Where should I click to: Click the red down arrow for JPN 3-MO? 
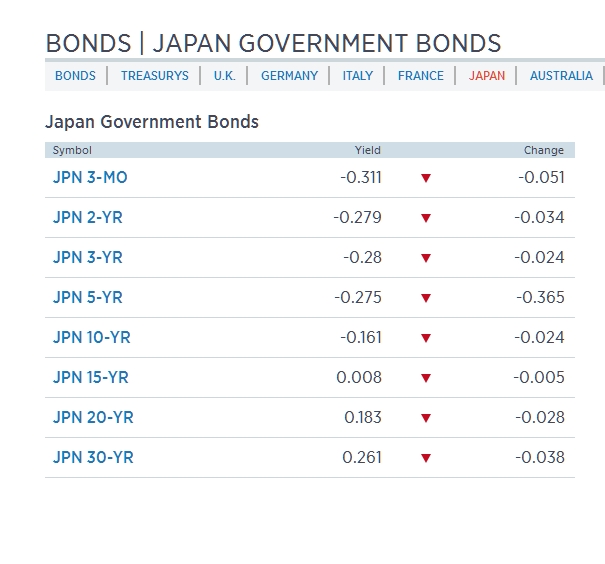(x=425, y=178)
